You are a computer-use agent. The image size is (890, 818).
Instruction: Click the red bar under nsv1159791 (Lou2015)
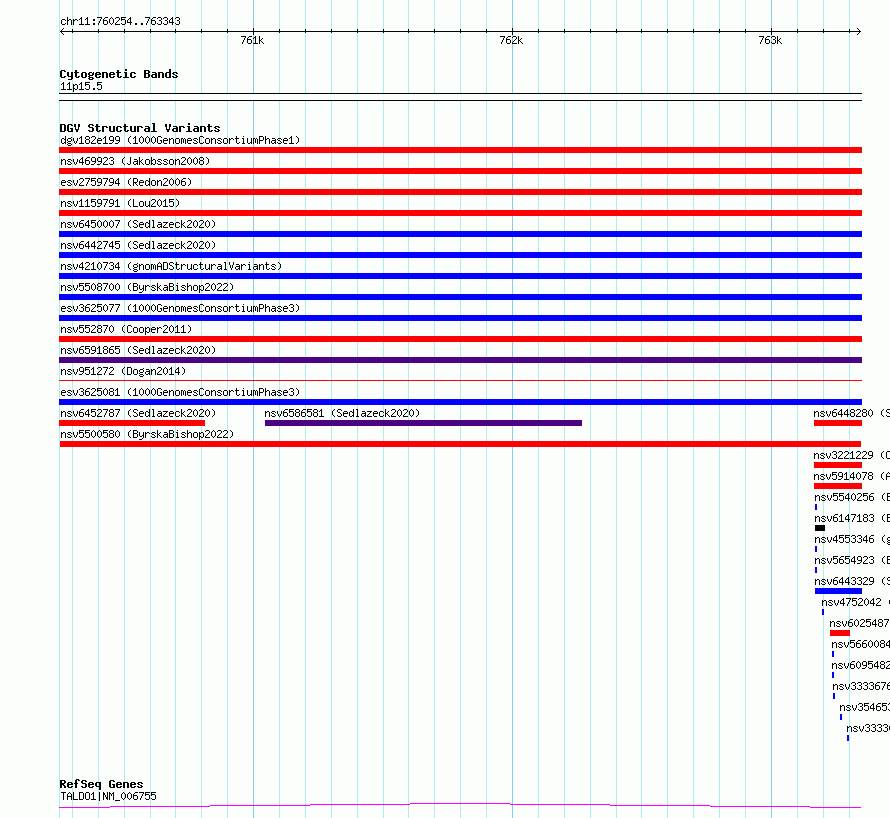(460, 213)
